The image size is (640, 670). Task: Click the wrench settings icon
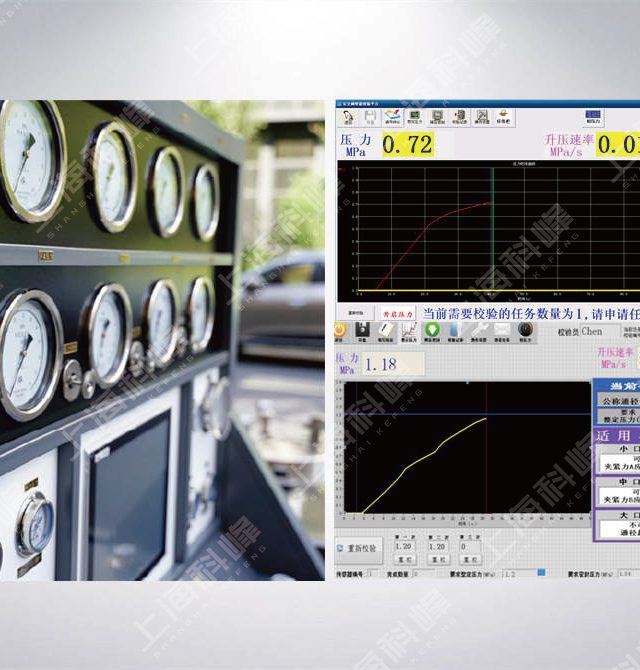point(478,329)
